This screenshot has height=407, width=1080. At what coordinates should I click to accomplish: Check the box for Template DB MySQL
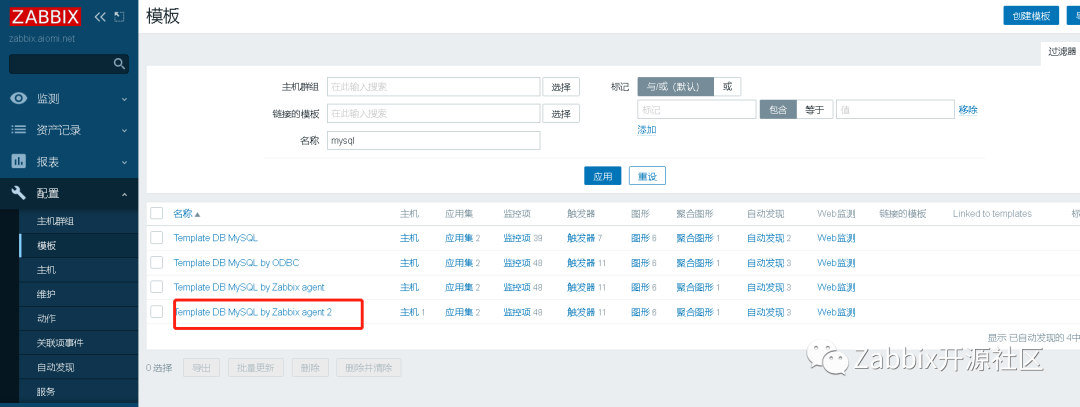(x=156, y=238)
